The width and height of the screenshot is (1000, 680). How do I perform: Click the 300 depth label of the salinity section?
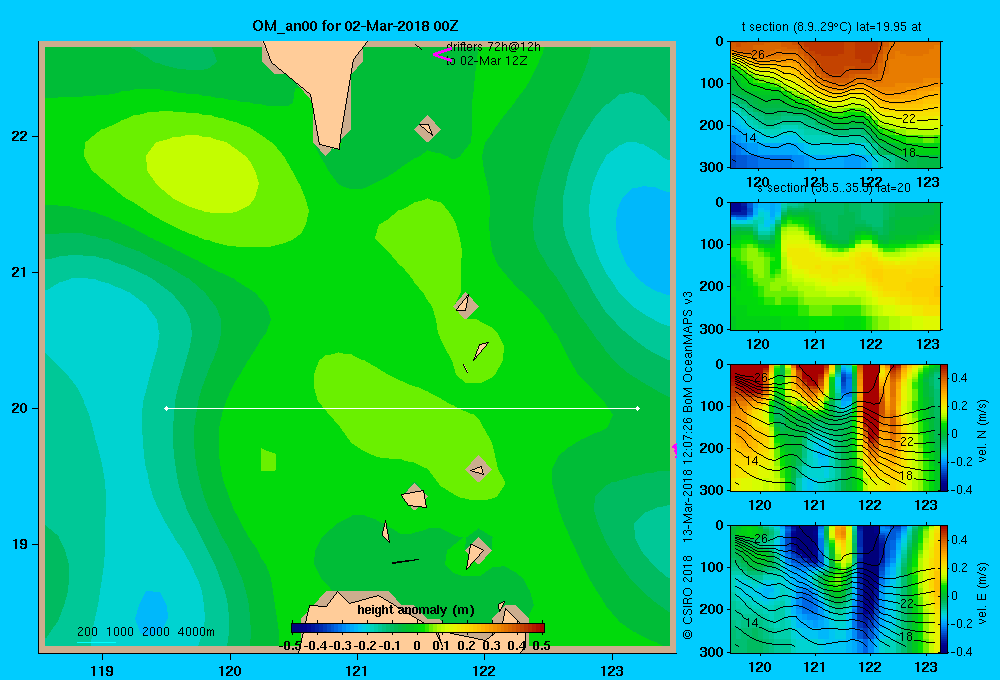pos(712,329)
